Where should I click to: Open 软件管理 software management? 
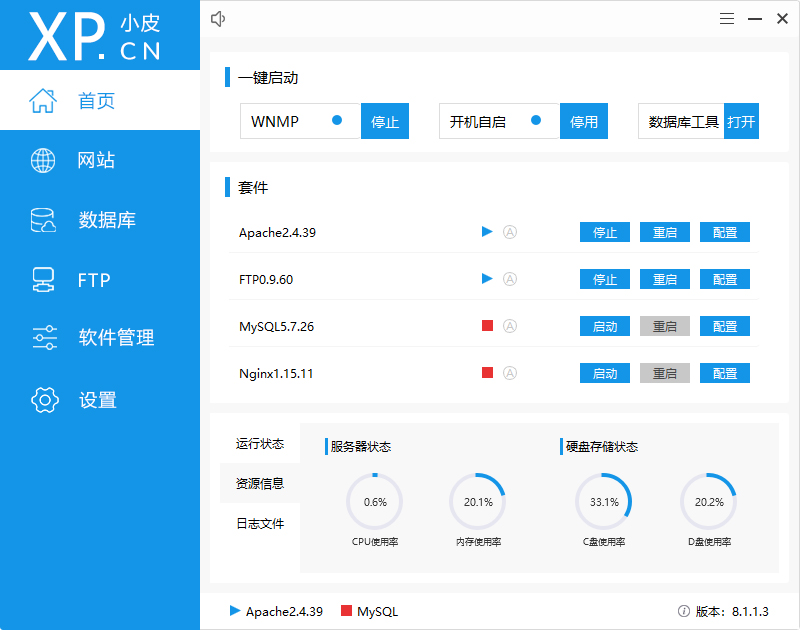tap(100, 337)
